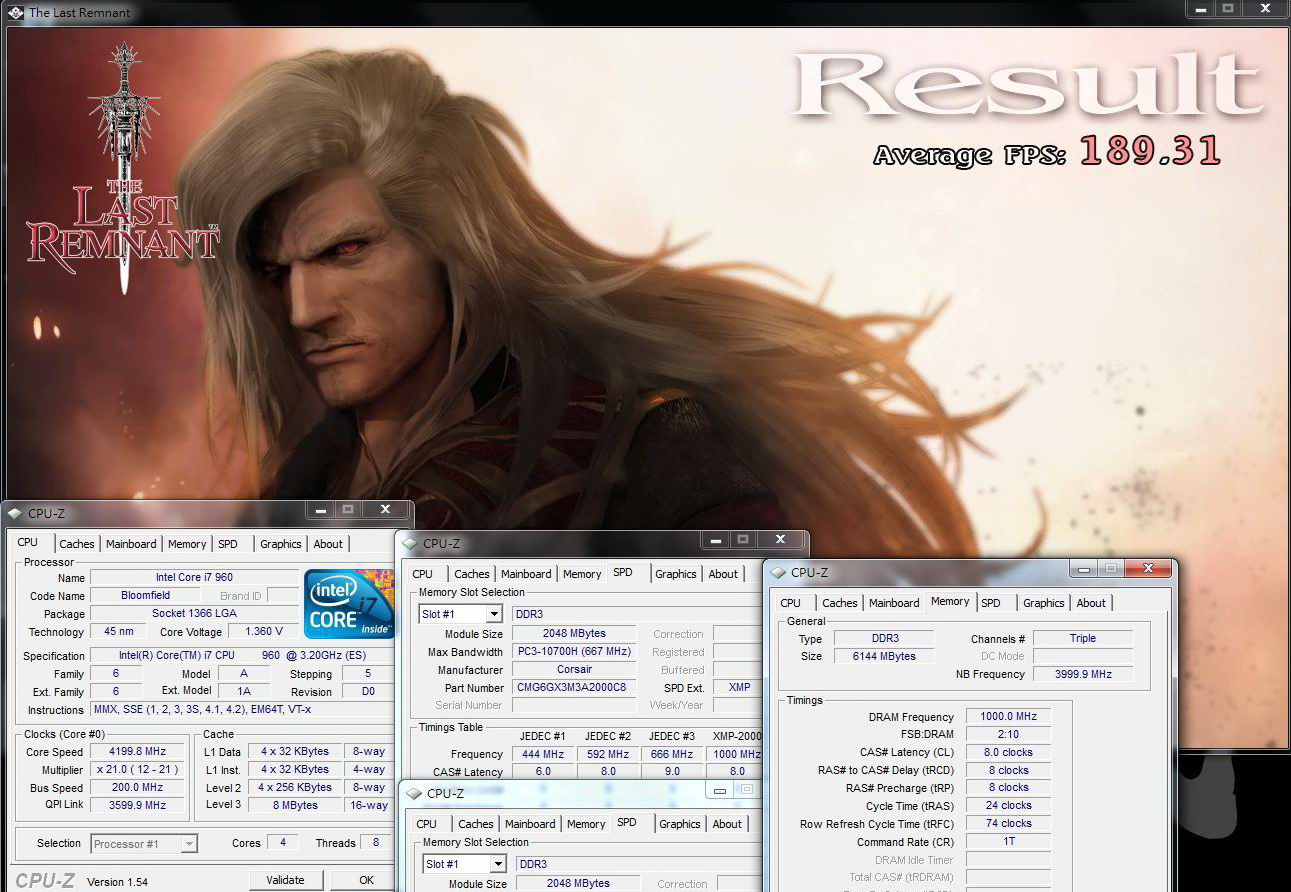Expand Slot #1 dropdown in bottom-most CPU-Z window
This screenshot has width=1291, height=892.
(497, 864)
